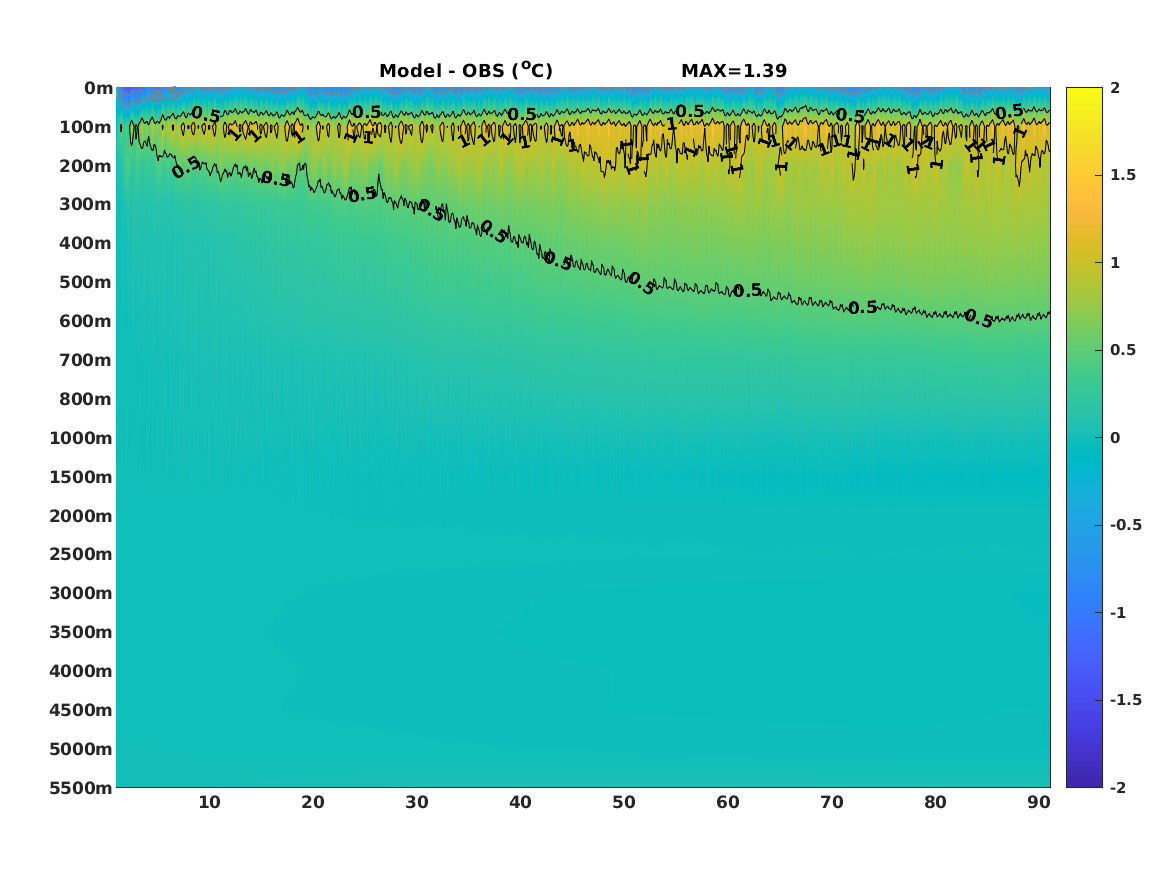Click the colorbar tick label "2"
Viewport: 1167px width, 875px height.
[1115, 88]
